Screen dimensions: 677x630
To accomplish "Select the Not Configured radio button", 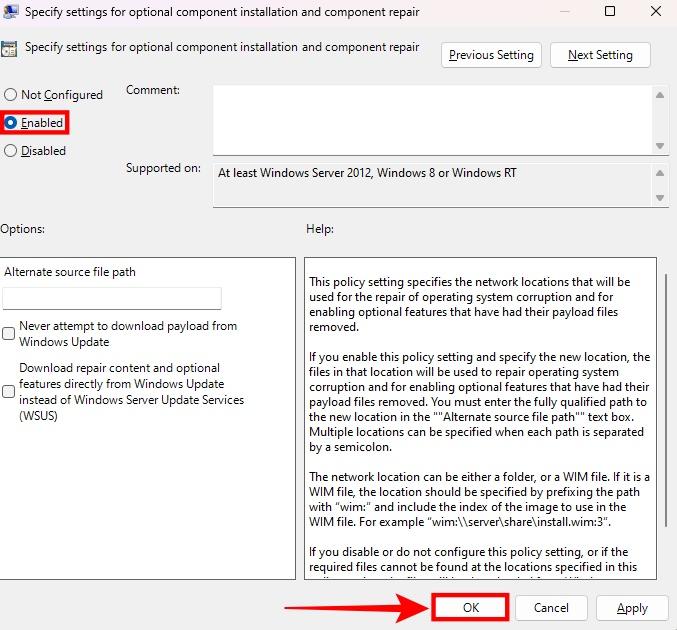I will tap(10, 95).
